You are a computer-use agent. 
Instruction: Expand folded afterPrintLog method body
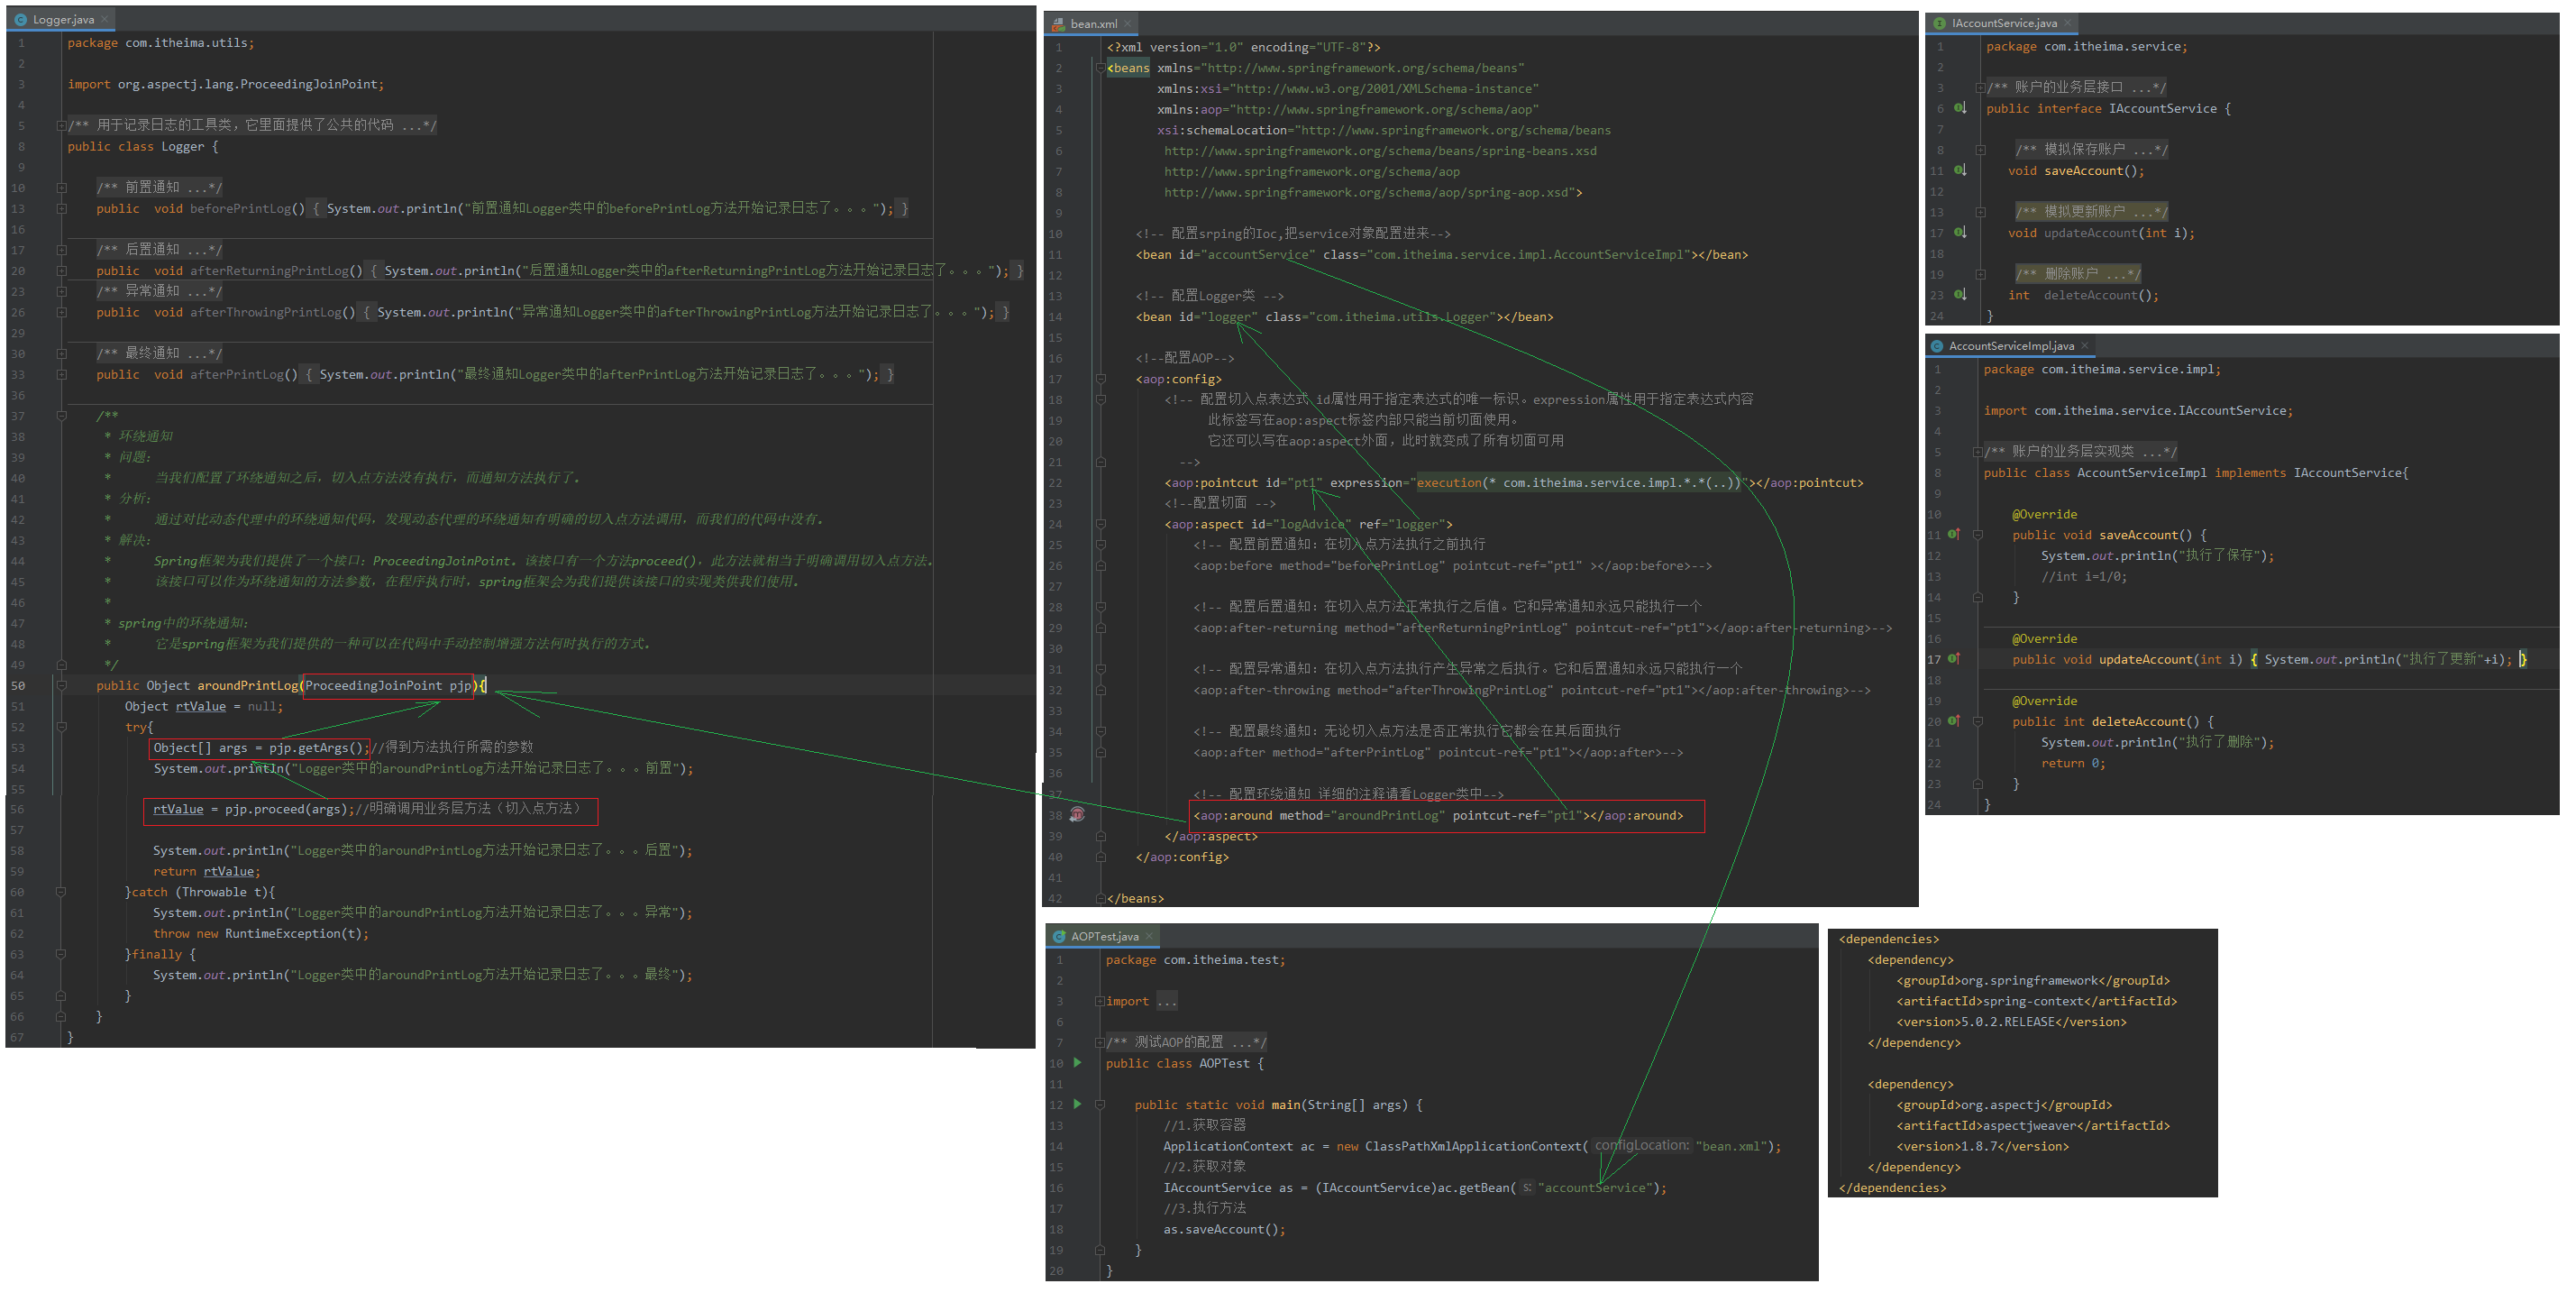click(62, 375)
